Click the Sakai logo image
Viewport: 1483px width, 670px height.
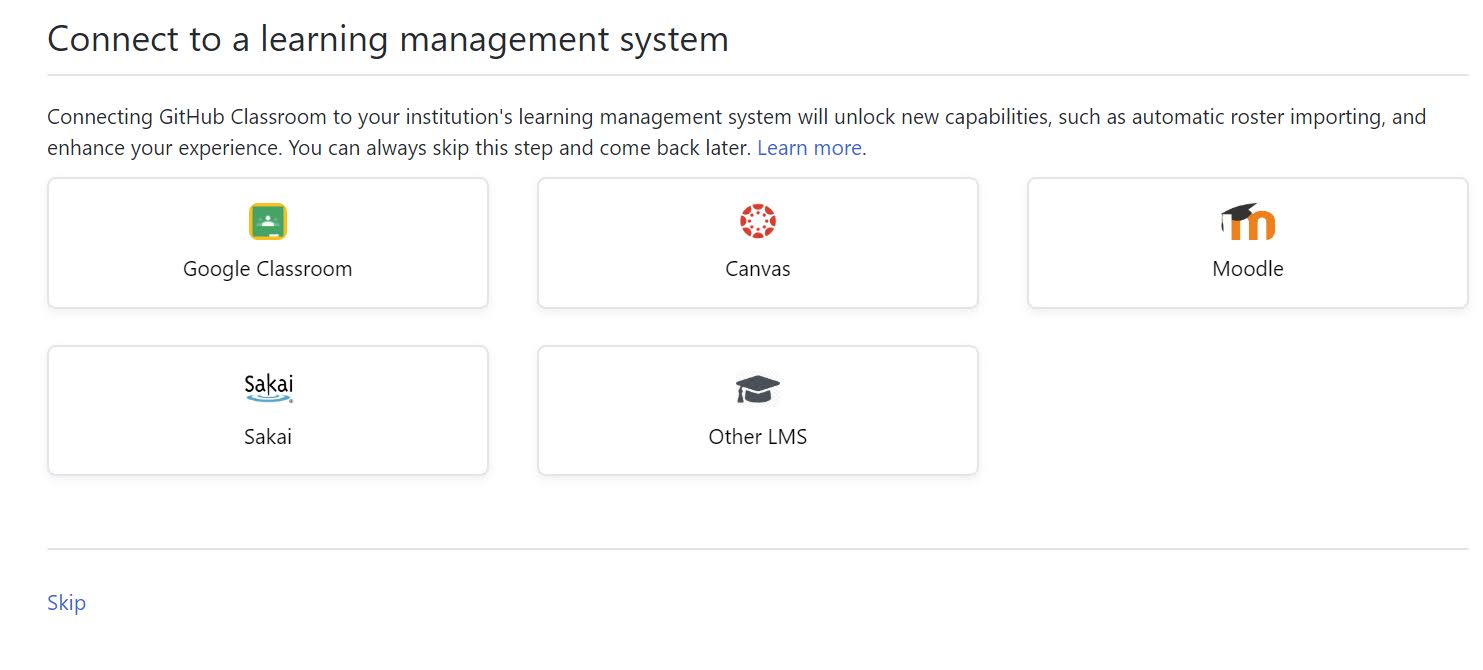pyautogui.click(x=268, y=388)
